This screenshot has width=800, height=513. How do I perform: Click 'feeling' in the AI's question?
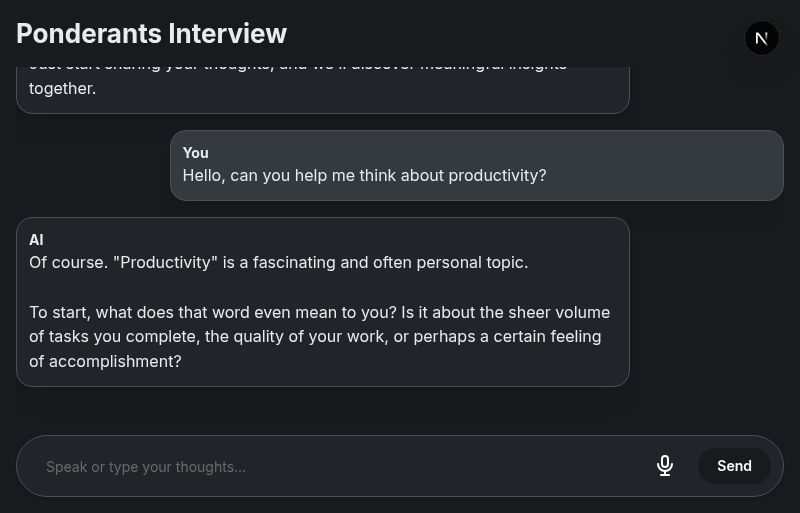pyautogui.click(x=572, y=336)
